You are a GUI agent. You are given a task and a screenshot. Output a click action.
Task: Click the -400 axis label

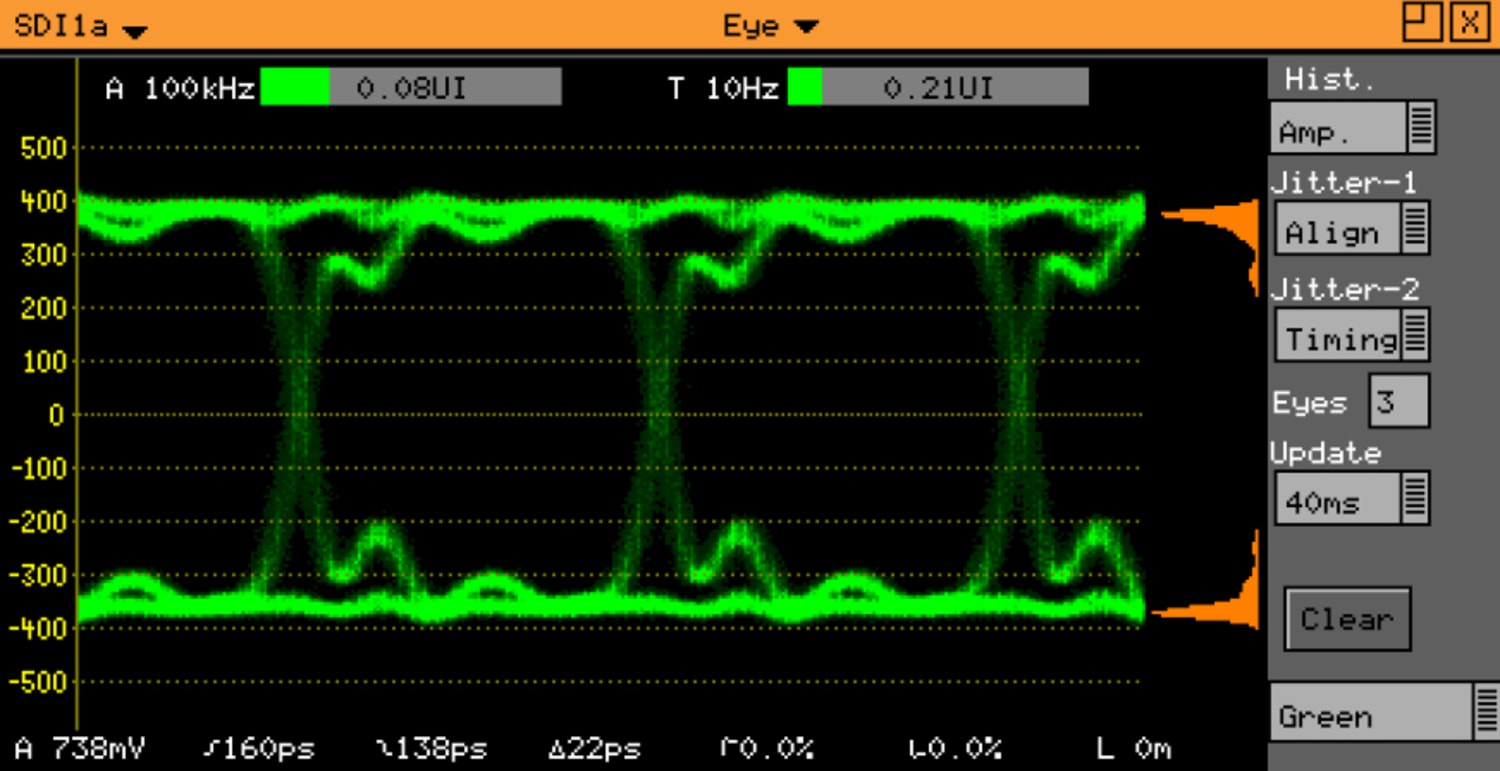[37, 628]
